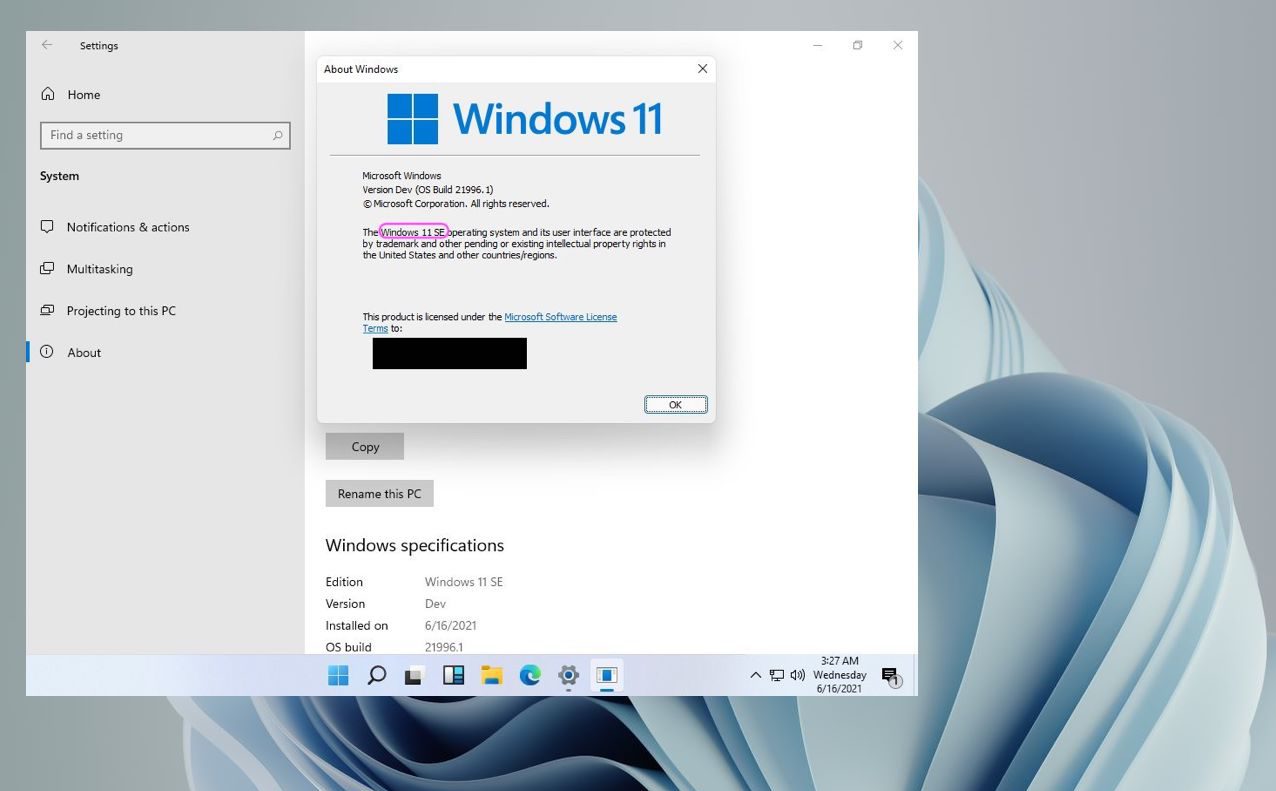The height and width of the screenshot is (791, 1276).
Task: Click OK in the About Windows dialog
Action: 675,404
